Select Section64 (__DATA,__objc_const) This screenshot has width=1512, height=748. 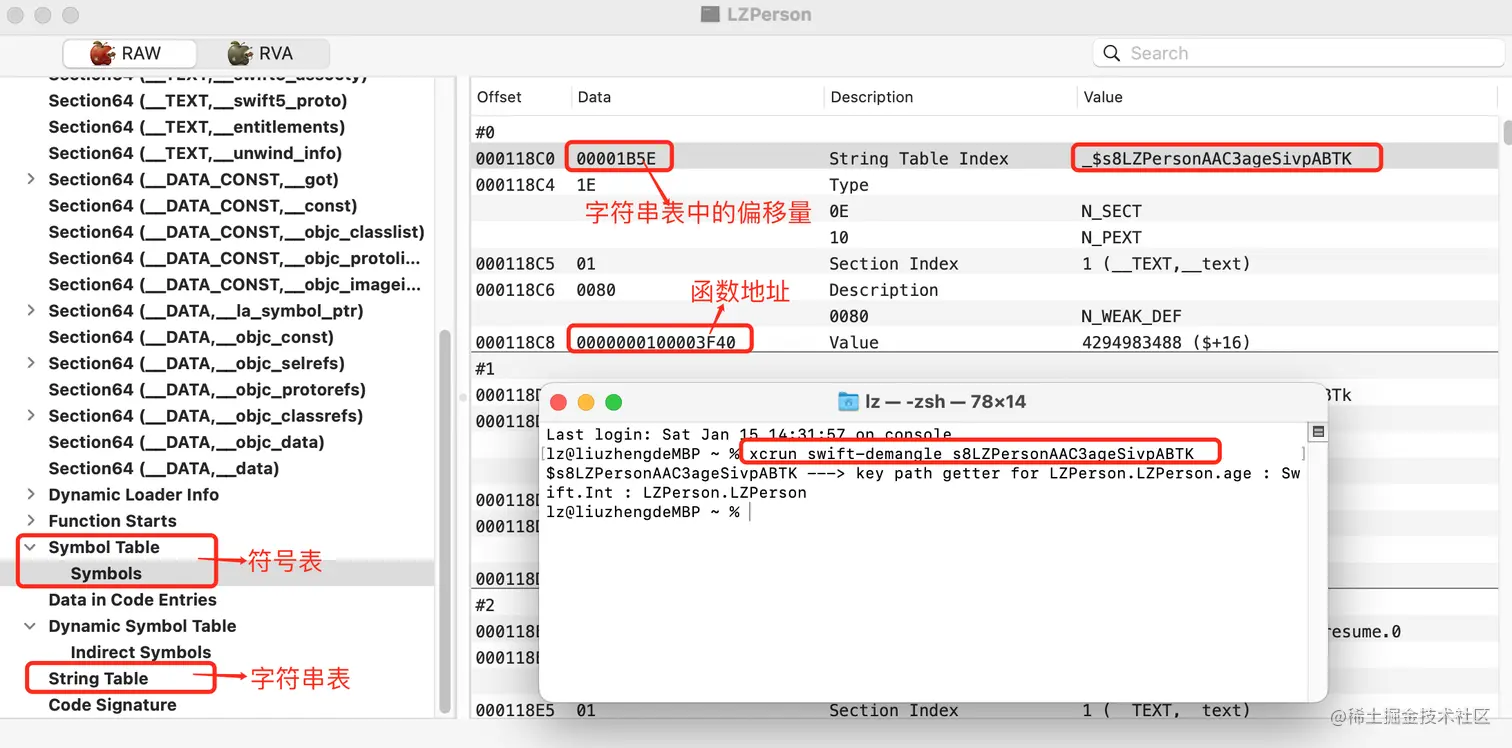click(x=191, y=337)
